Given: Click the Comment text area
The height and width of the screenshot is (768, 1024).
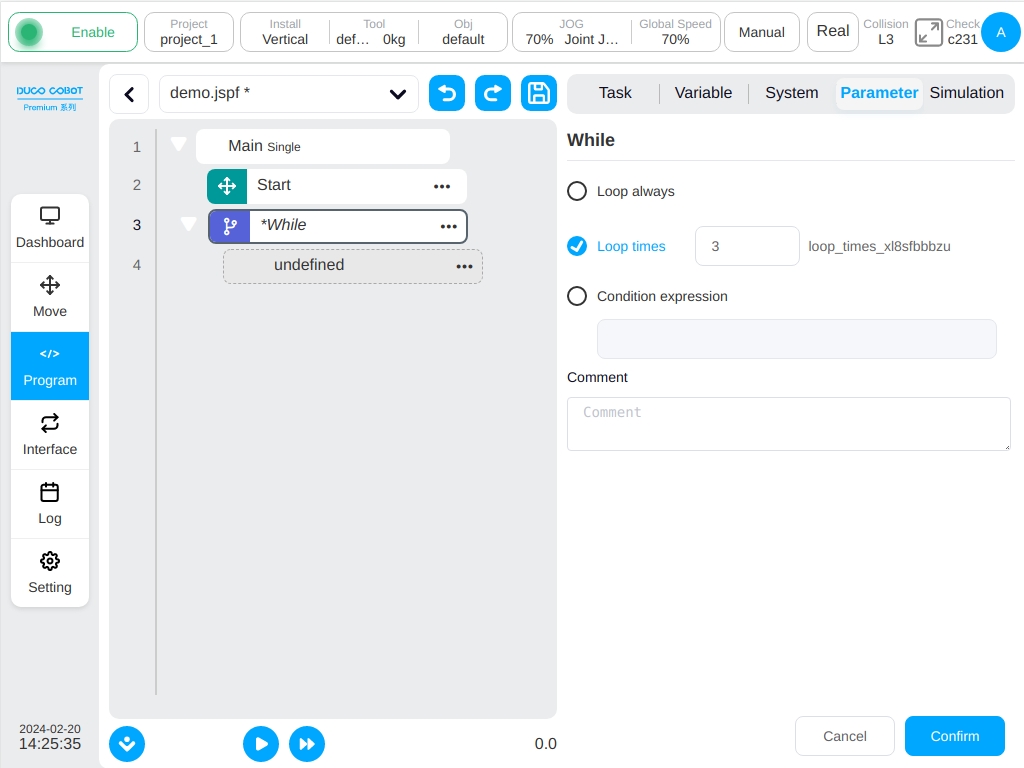Looking at the screenshot, I should (x=789, y=424).
